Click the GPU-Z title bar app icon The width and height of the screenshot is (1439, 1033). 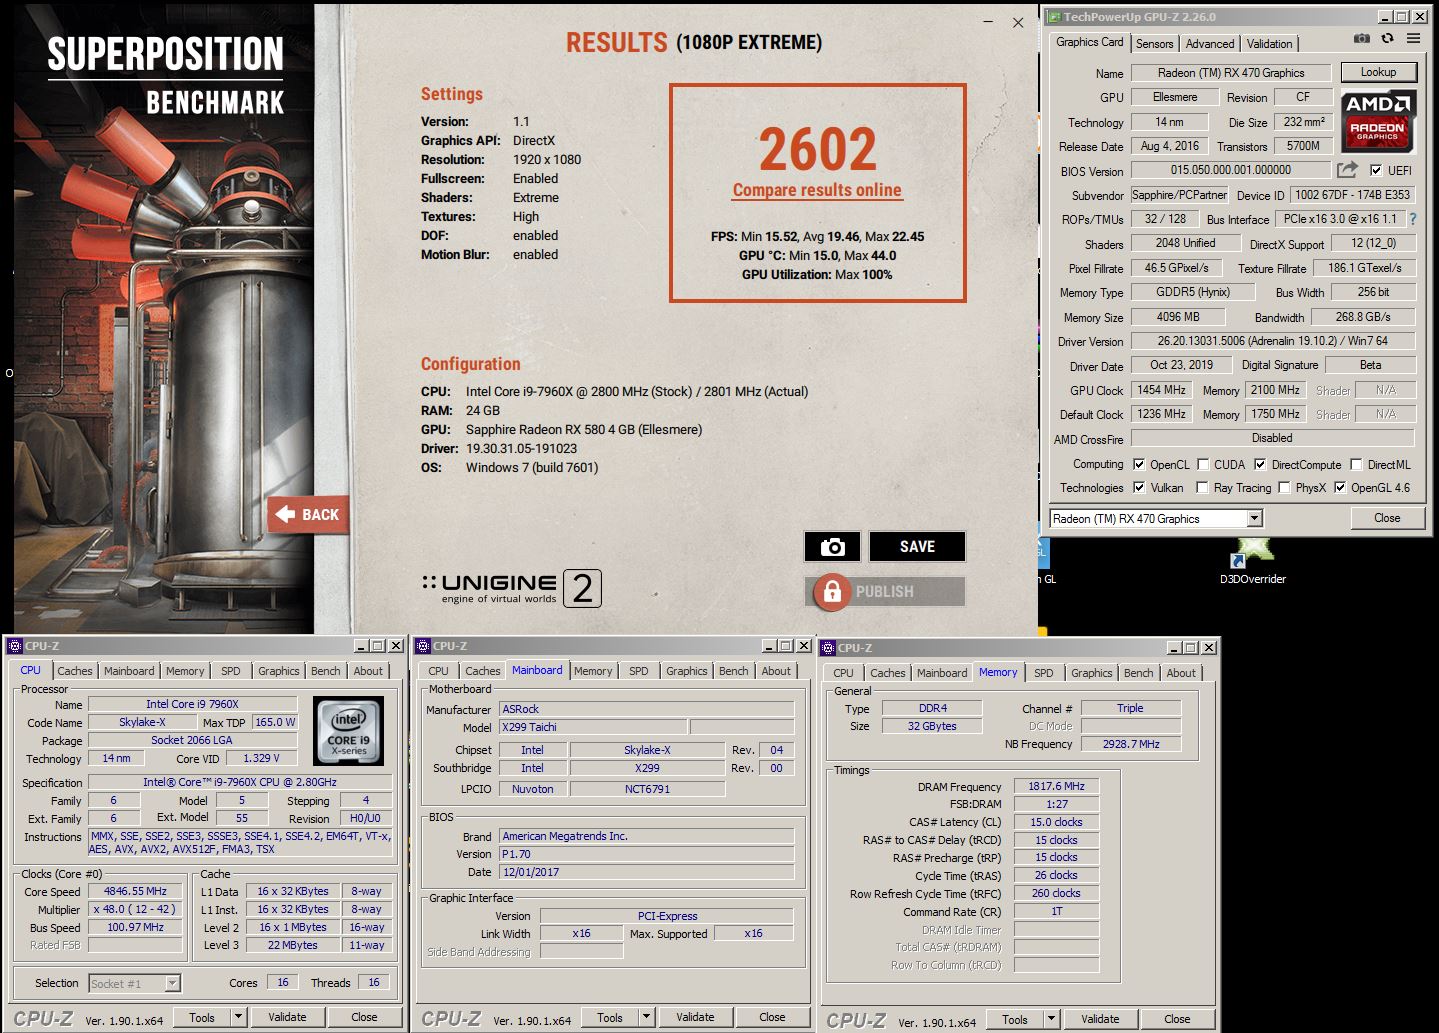[1054, 17]
